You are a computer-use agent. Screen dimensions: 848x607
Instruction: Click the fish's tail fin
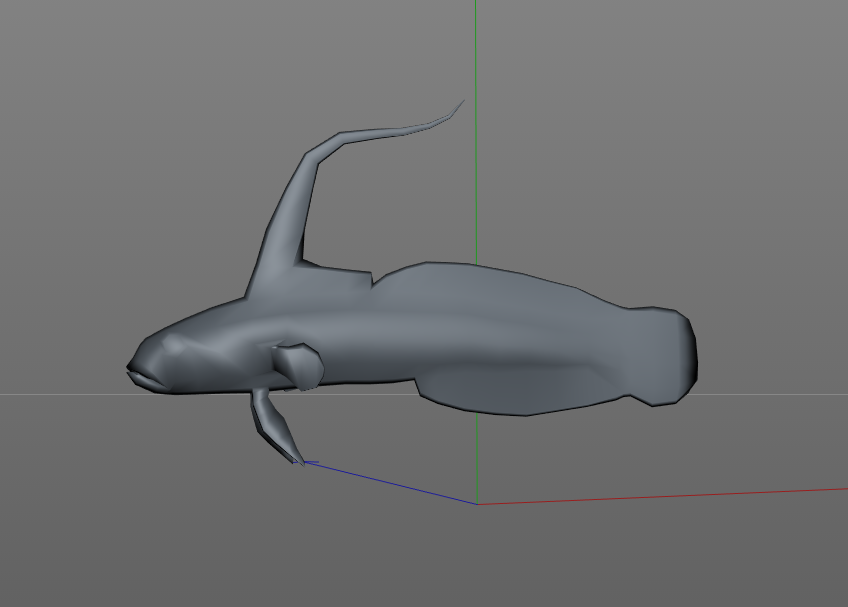[662, 356]
